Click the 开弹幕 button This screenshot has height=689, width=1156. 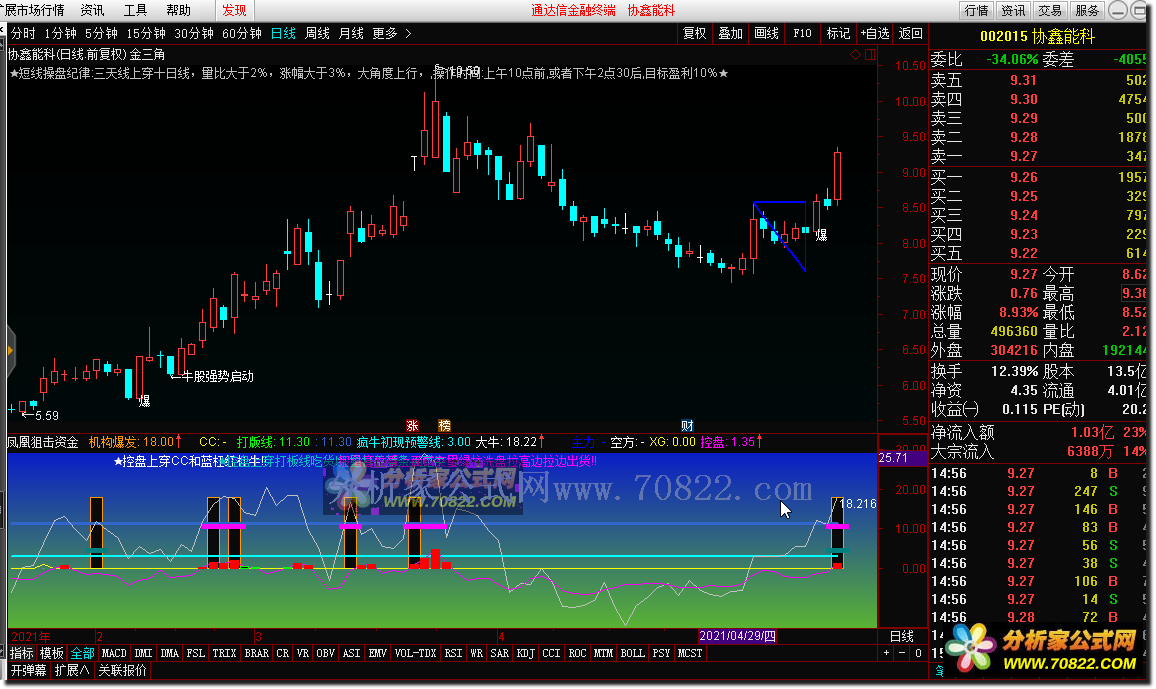pyautogui.click(x=29, y=671)
